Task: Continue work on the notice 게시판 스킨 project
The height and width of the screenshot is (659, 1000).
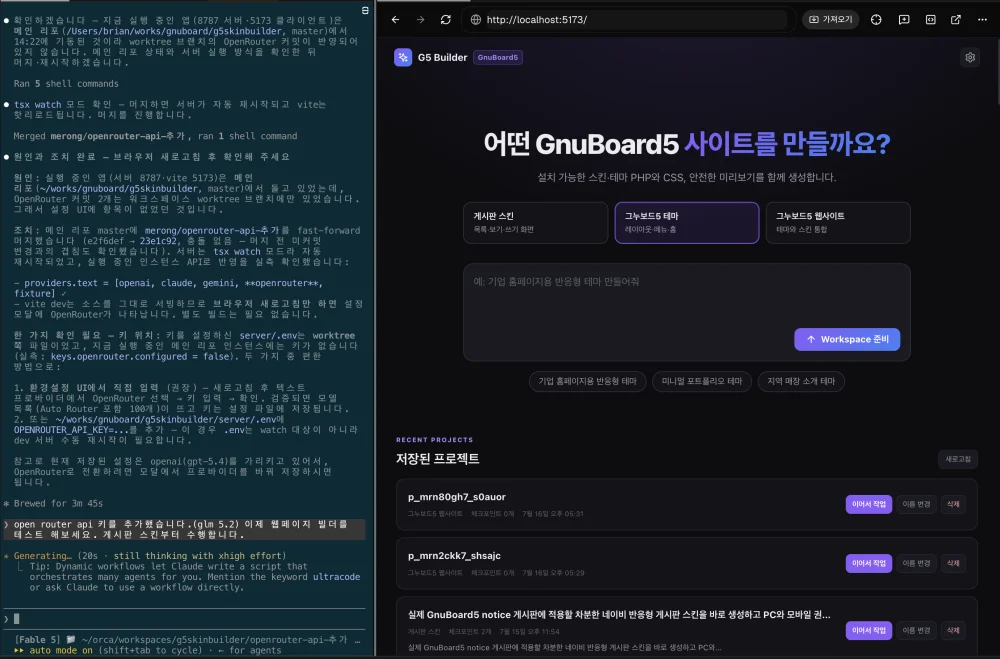Action: click(x=869, y=630)
